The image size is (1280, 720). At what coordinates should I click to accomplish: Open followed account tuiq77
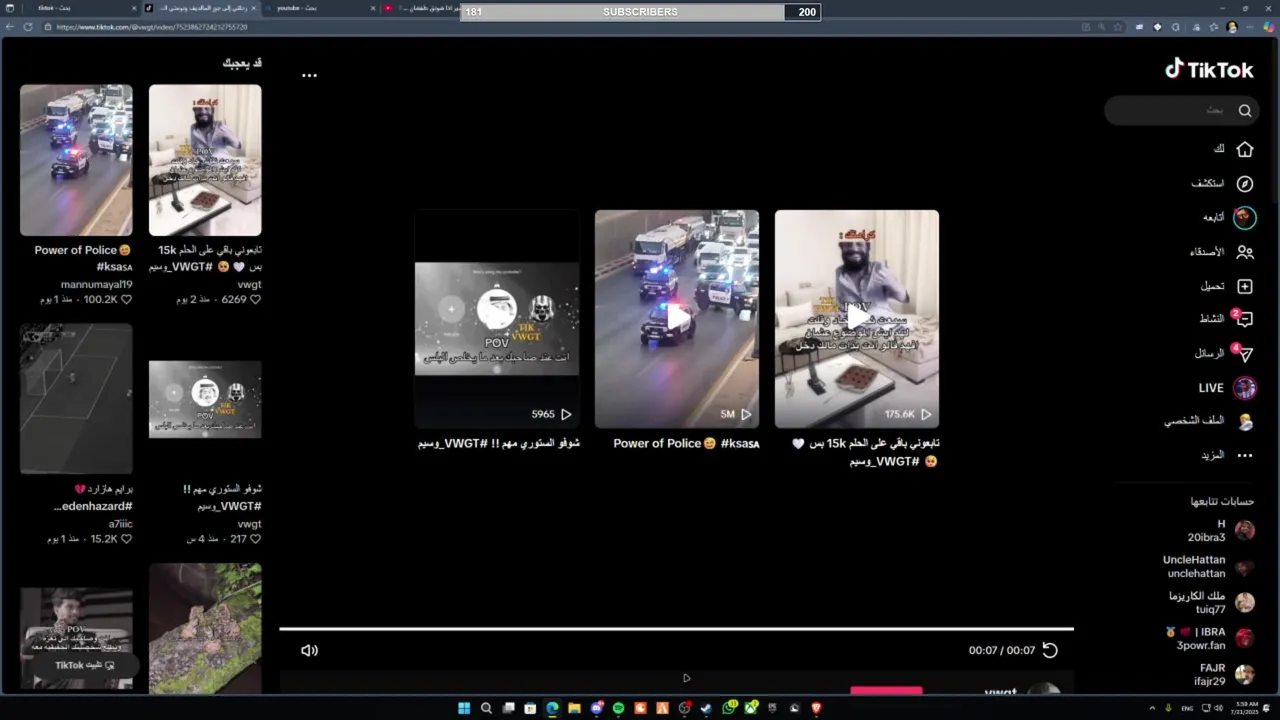(x=1211, y=603)
